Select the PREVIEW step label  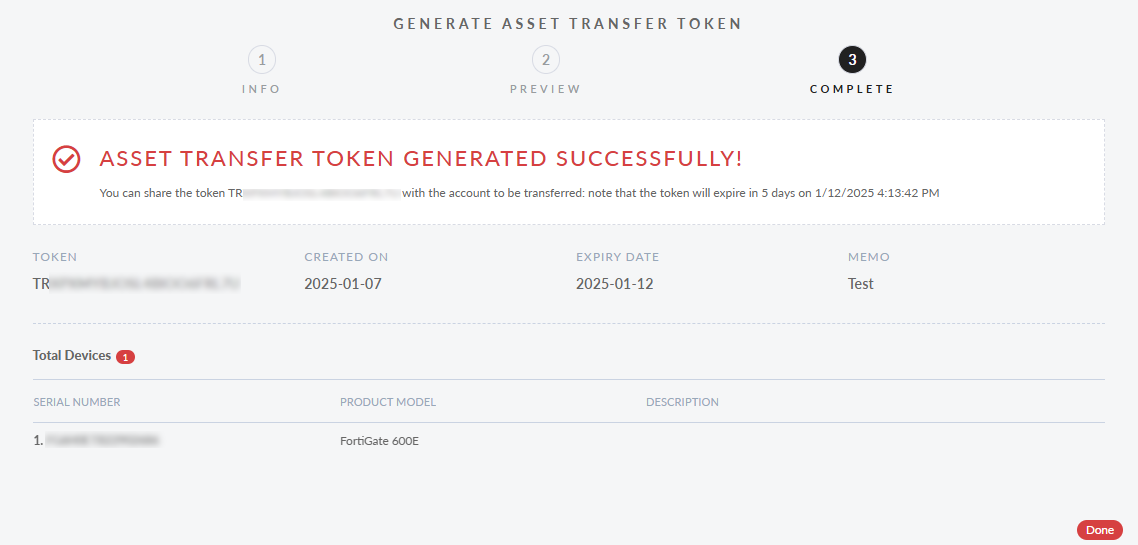coord(545,89)
